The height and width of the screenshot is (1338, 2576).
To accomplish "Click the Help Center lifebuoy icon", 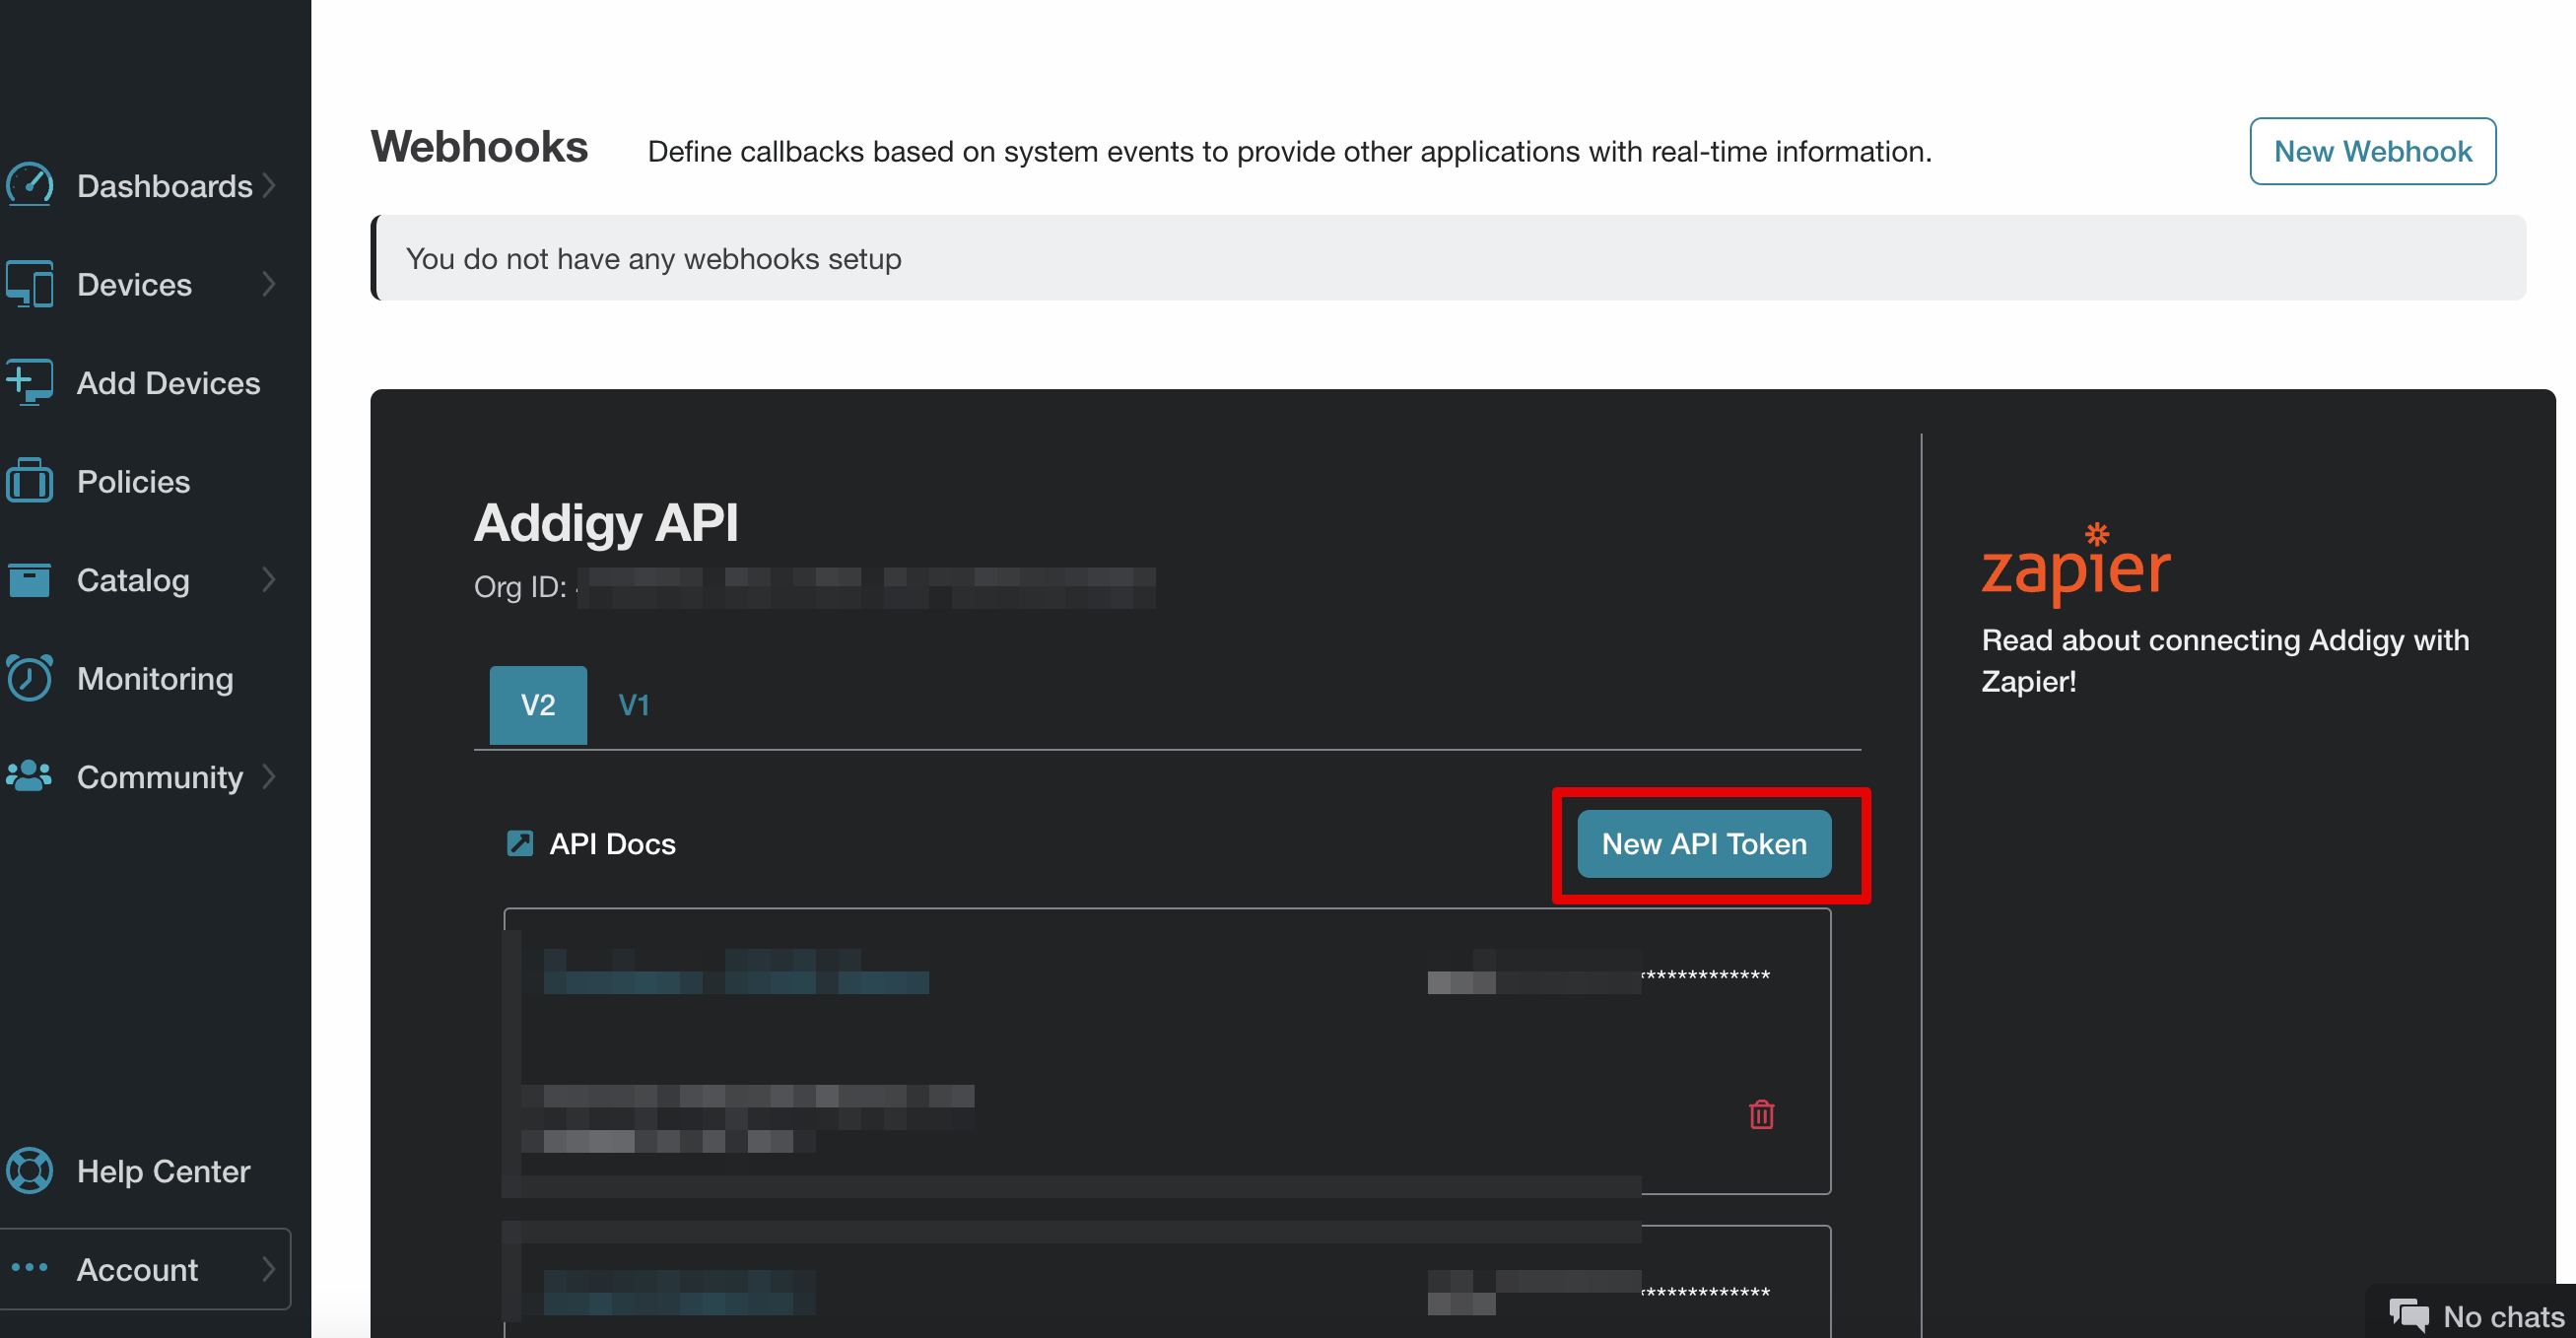I will coord(30,1170).
